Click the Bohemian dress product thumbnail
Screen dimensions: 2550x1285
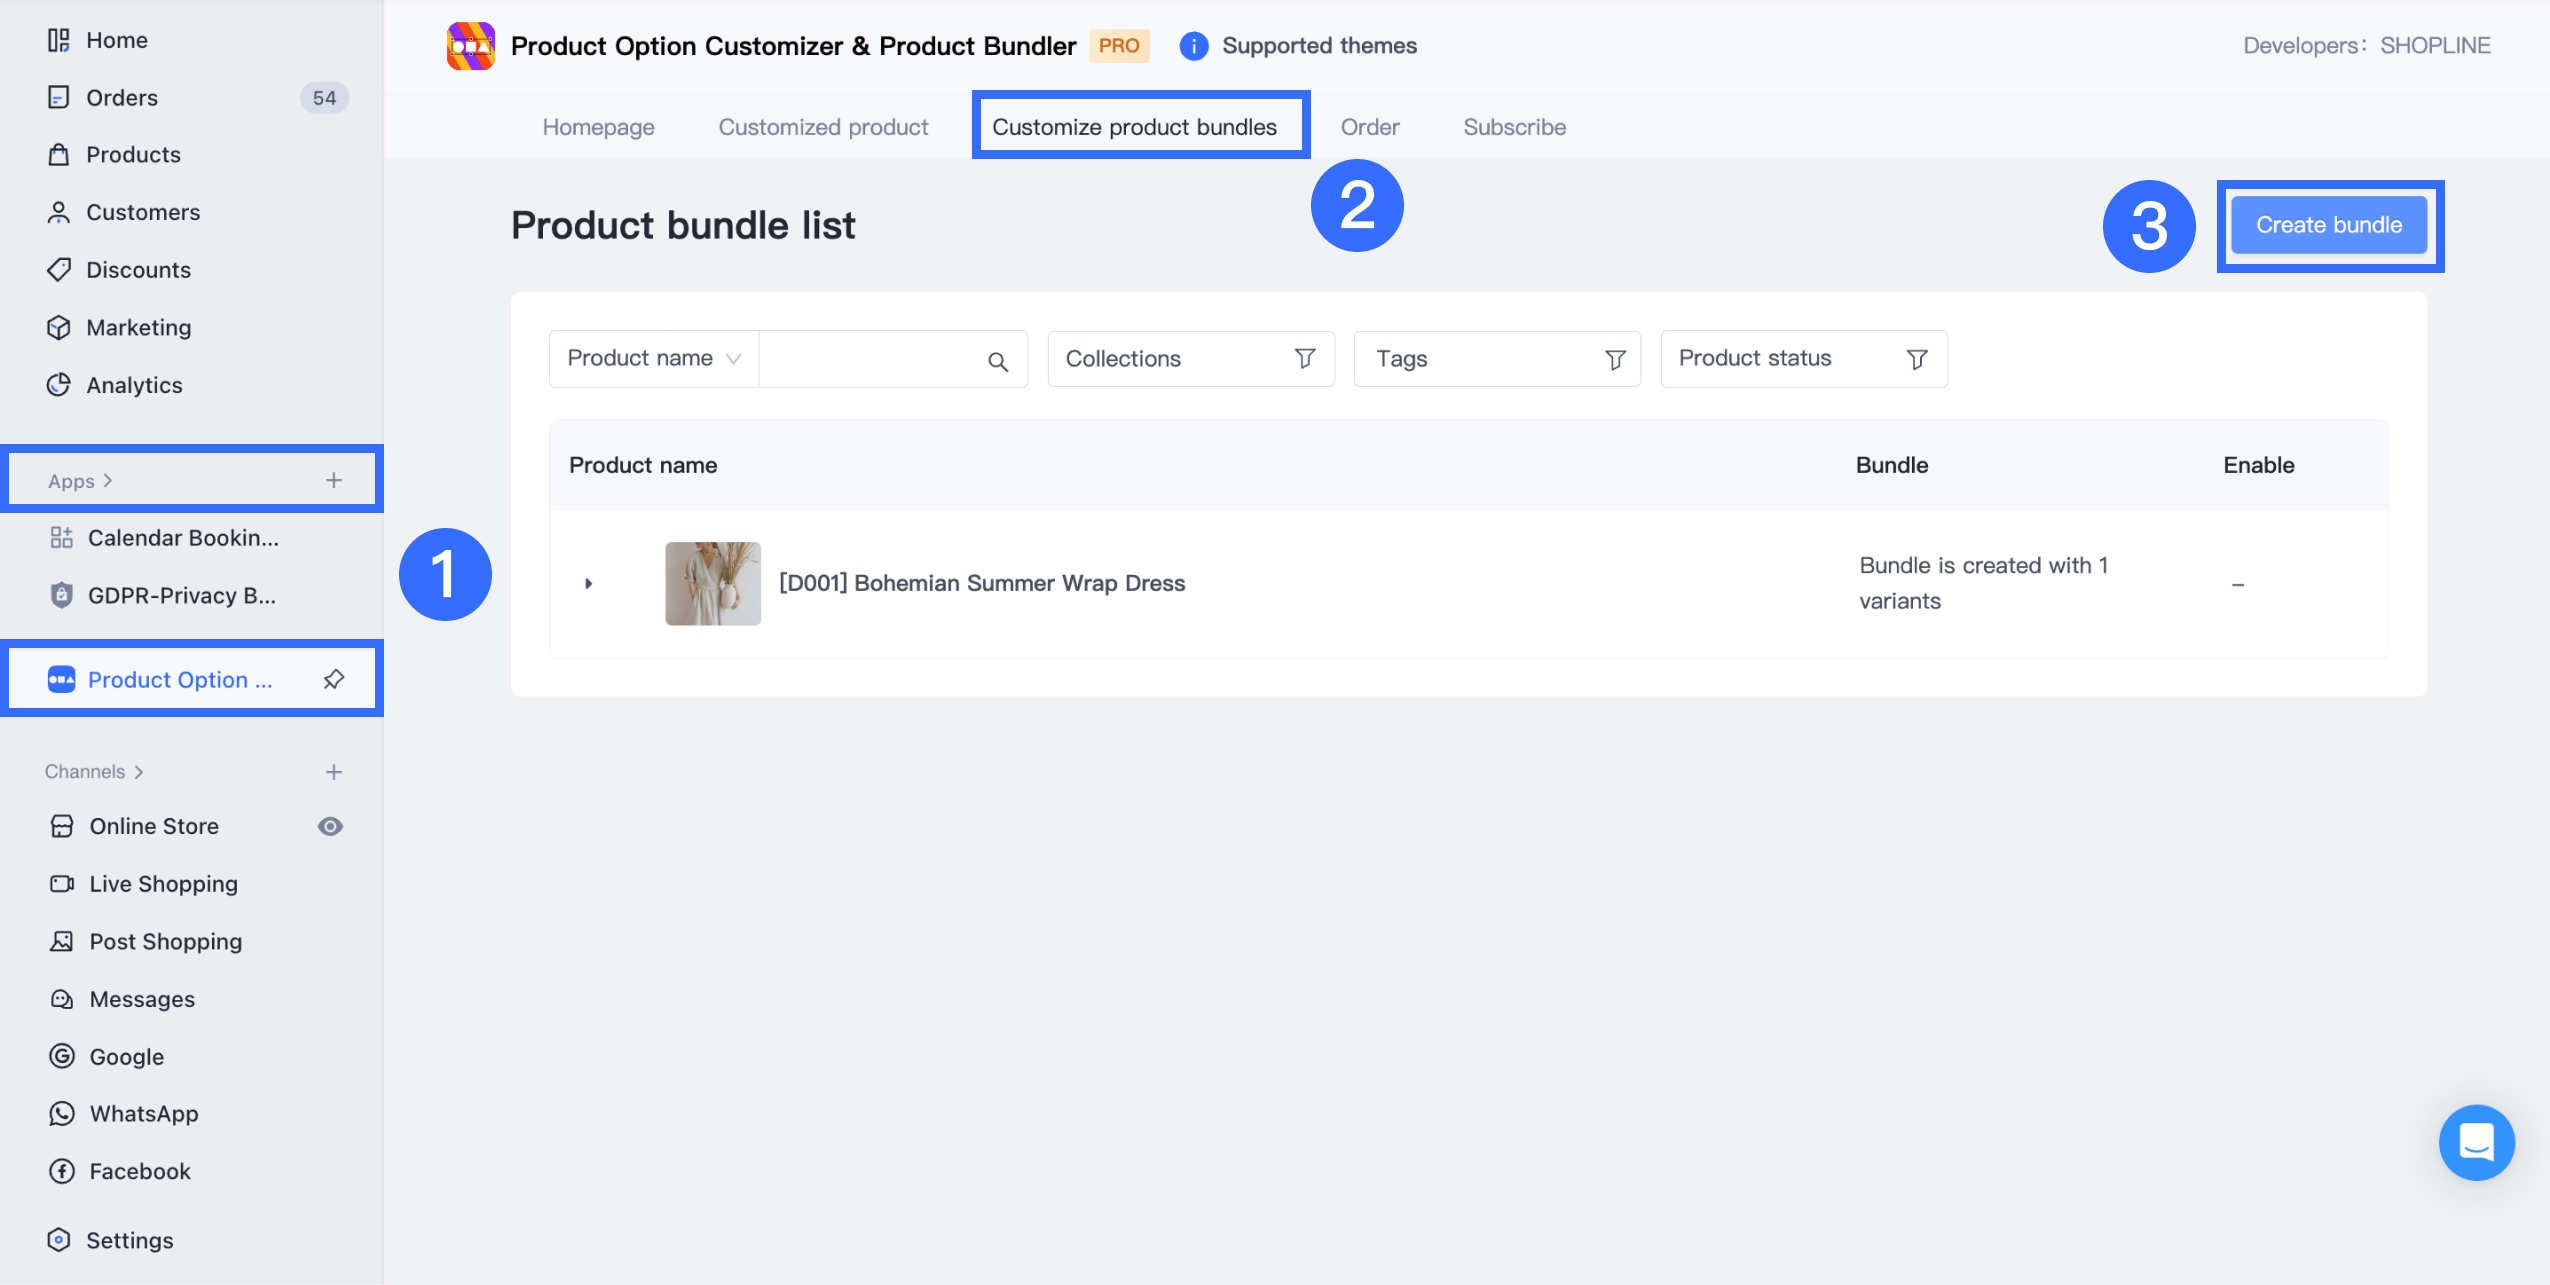(713, 584)
